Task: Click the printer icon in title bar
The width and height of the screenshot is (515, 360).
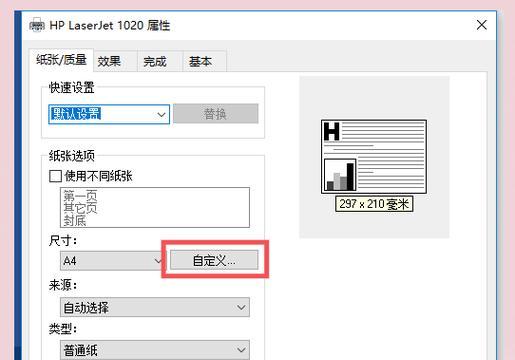Action: click(x=37, y=25)
